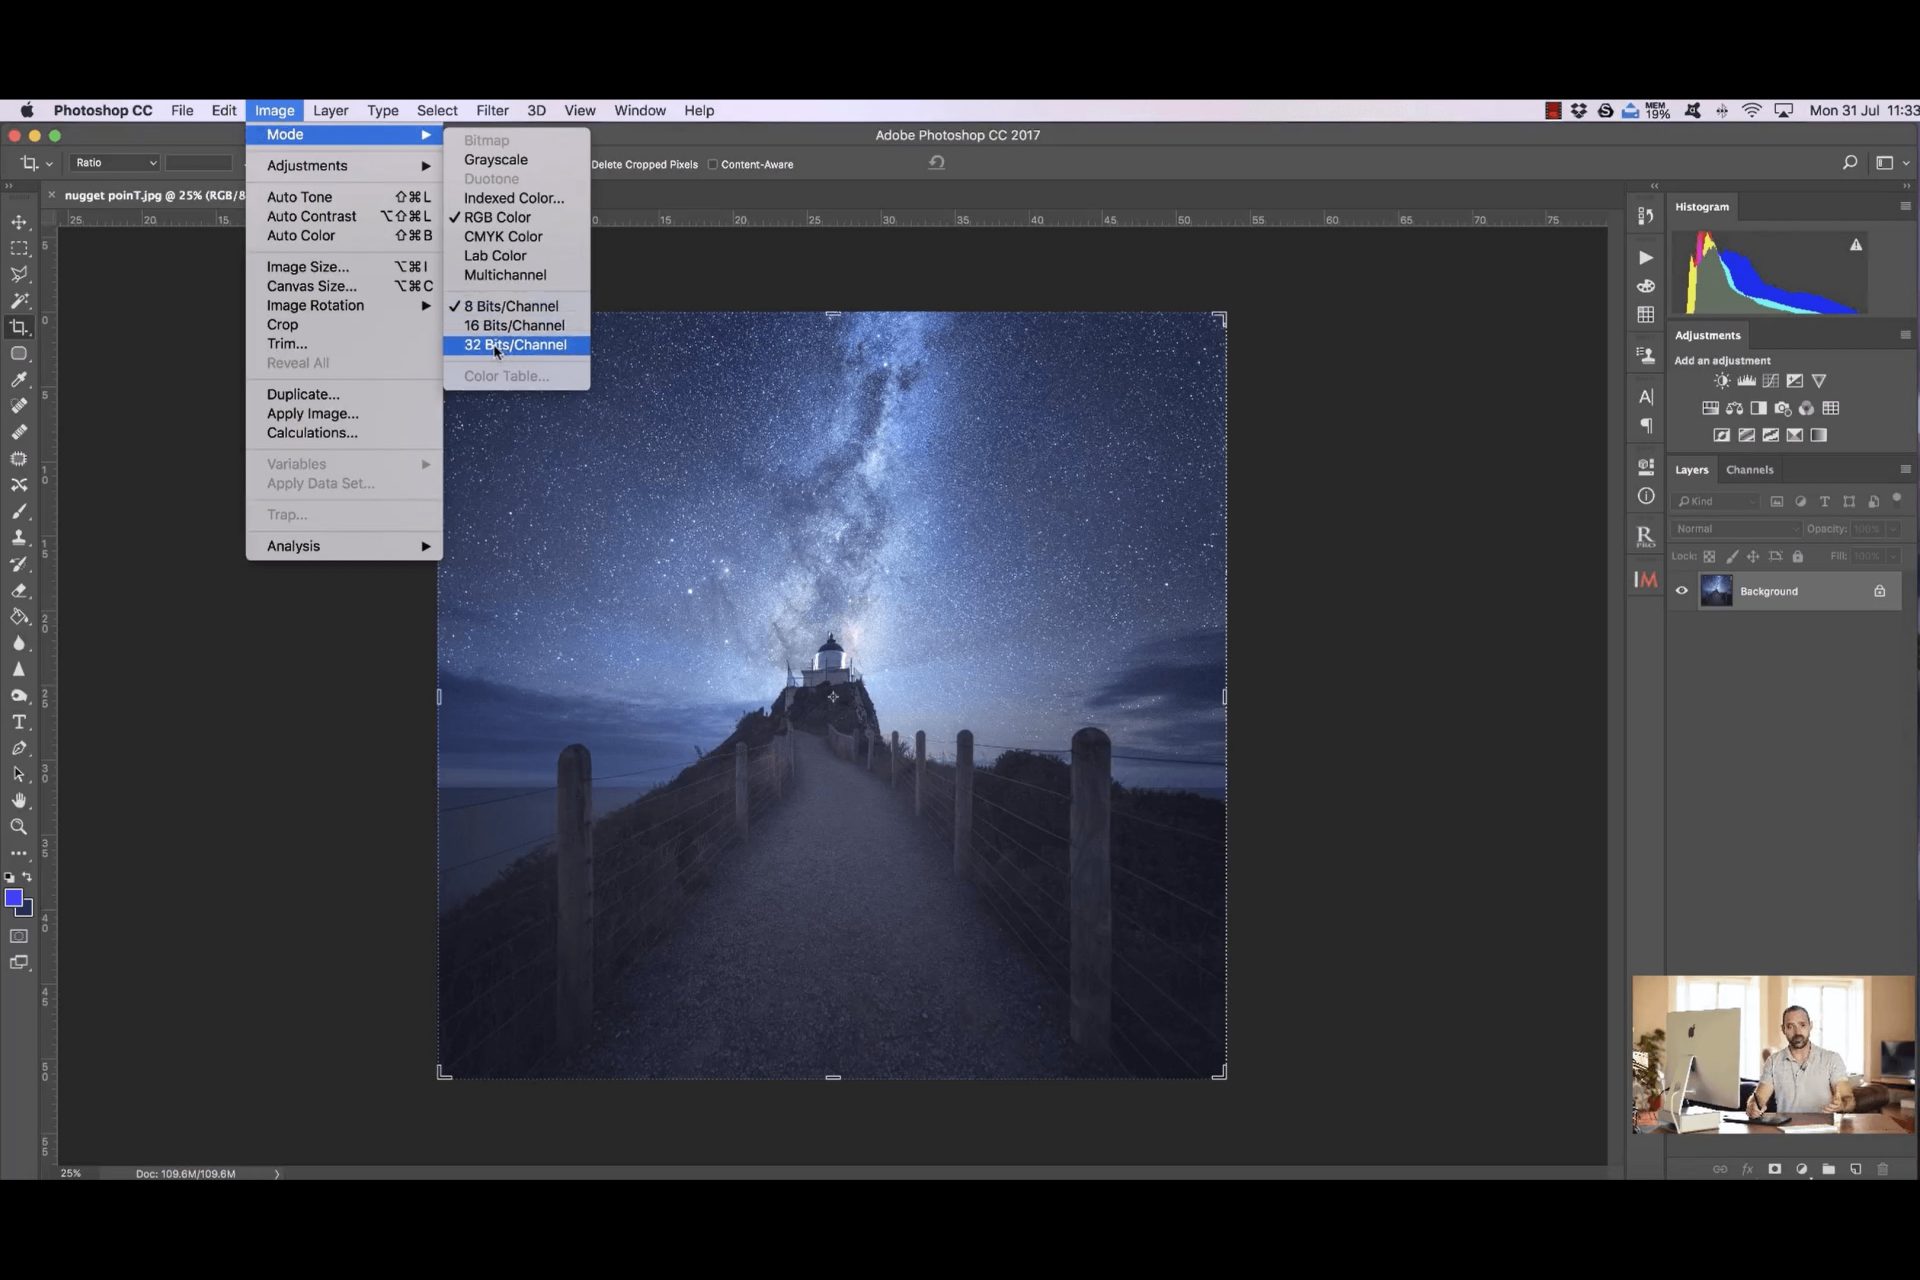Screen dimensions: 1920x1280
Task: Open the Ratio dropdown in the options bar
Action: (114, 162)
